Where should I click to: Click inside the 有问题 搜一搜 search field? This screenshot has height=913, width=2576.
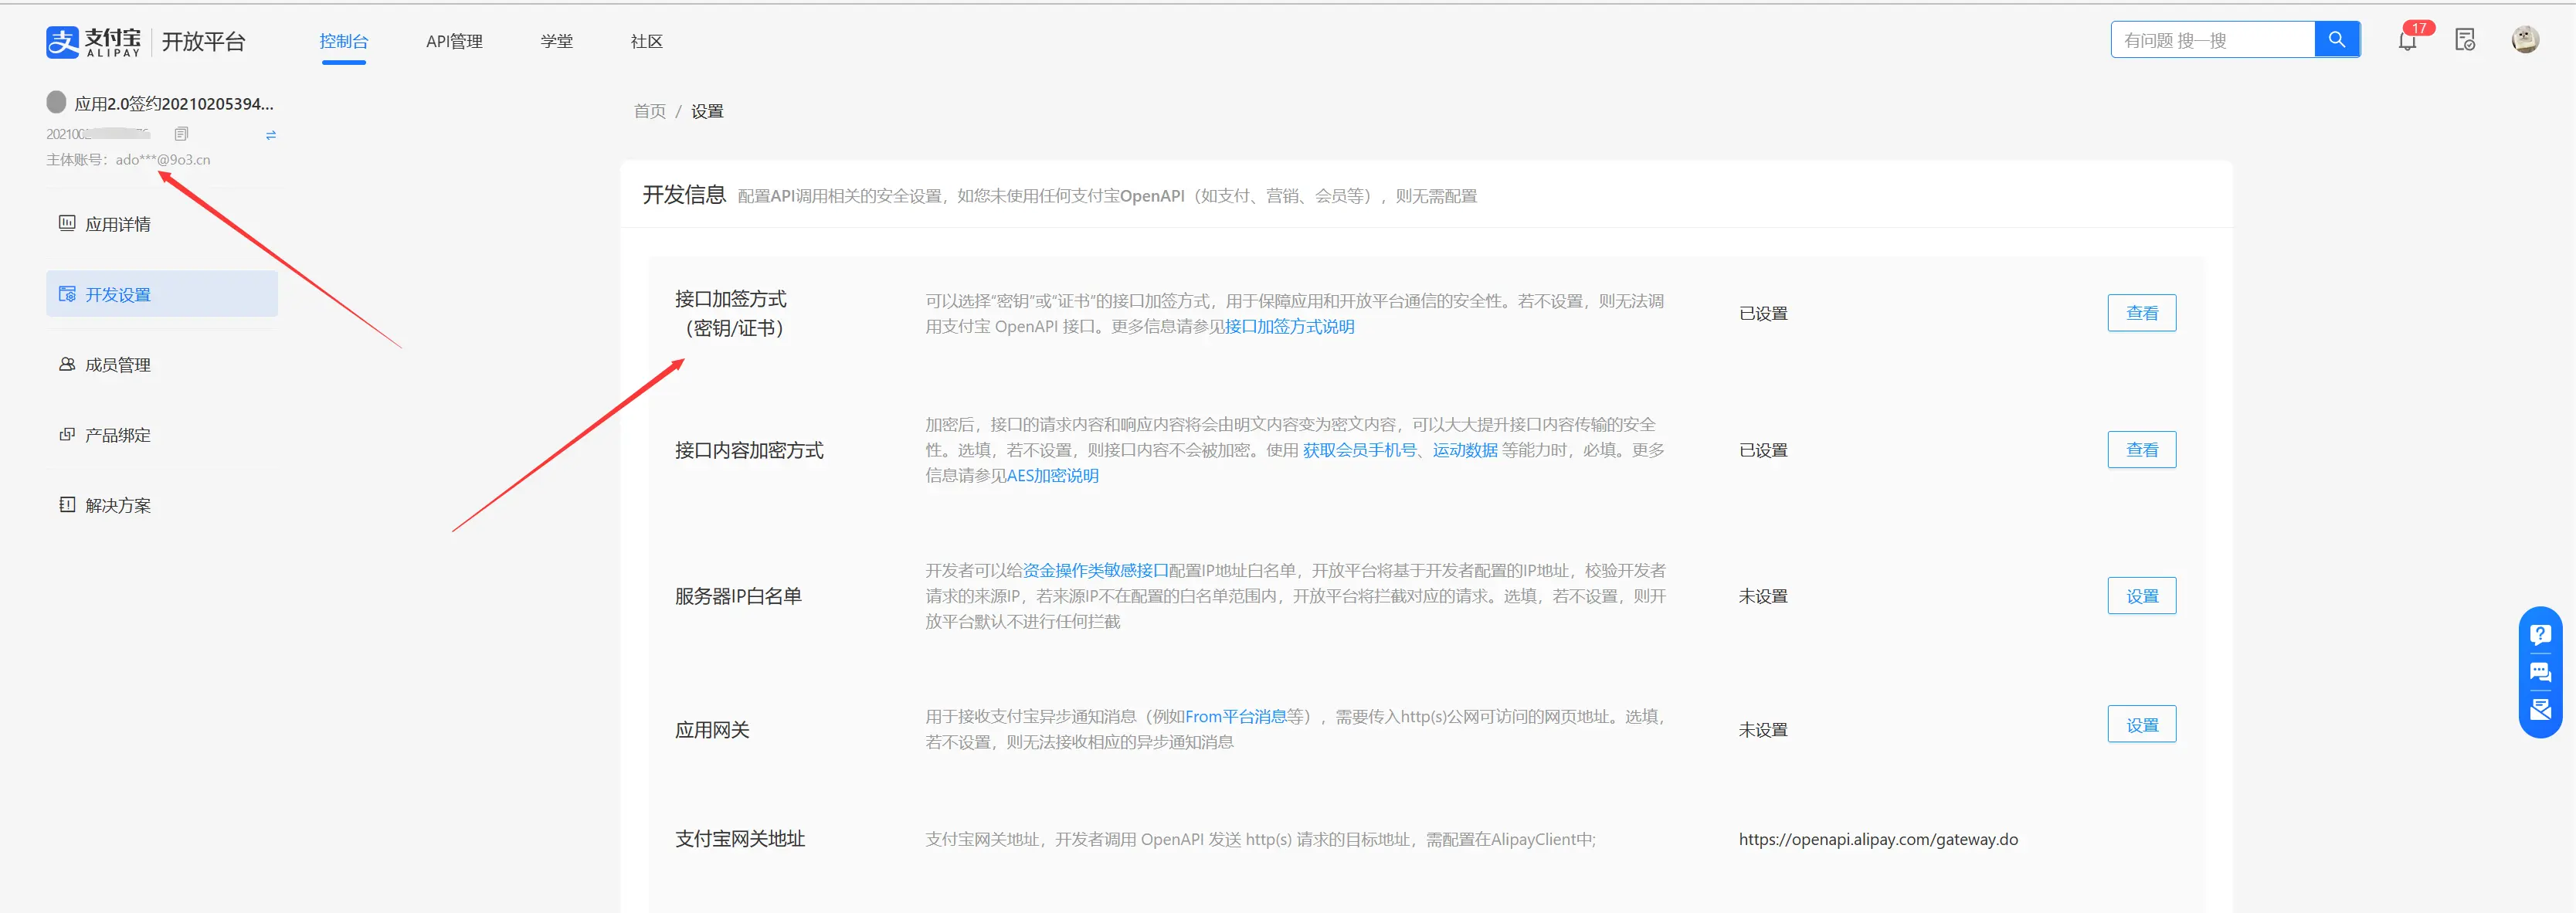point(2213,40)
